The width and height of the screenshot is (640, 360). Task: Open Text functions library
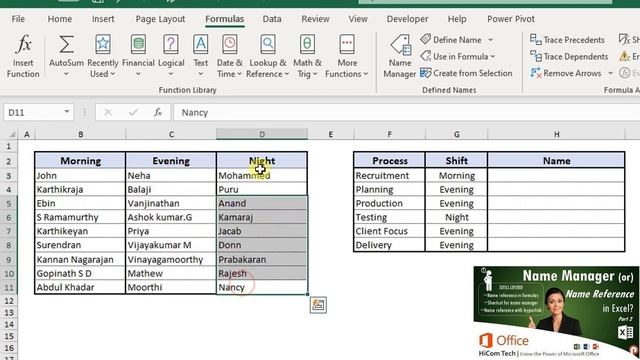(200, 56)
